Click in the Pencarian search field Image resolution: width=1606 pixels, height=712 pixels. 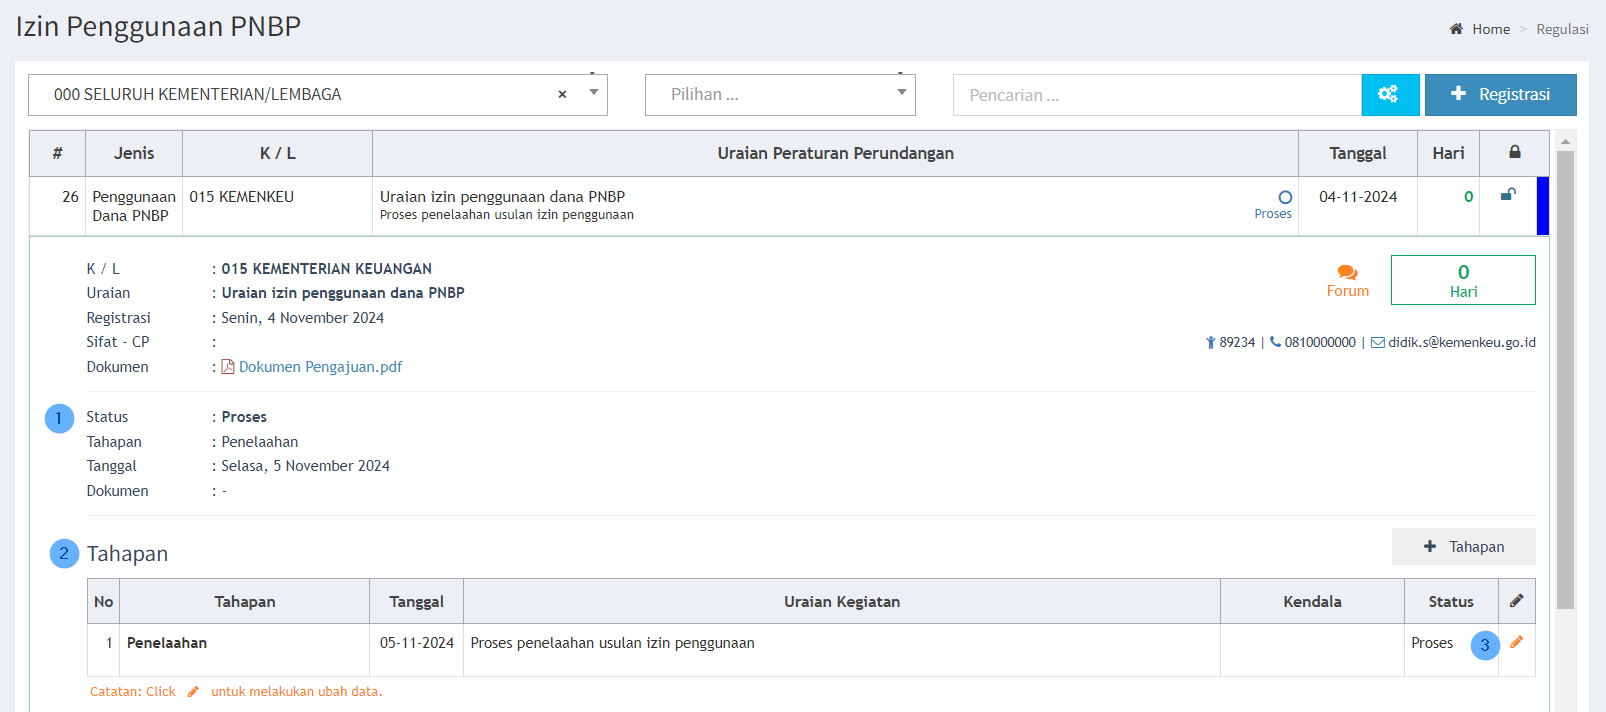pyautogui.click(x=1156, y=95)
